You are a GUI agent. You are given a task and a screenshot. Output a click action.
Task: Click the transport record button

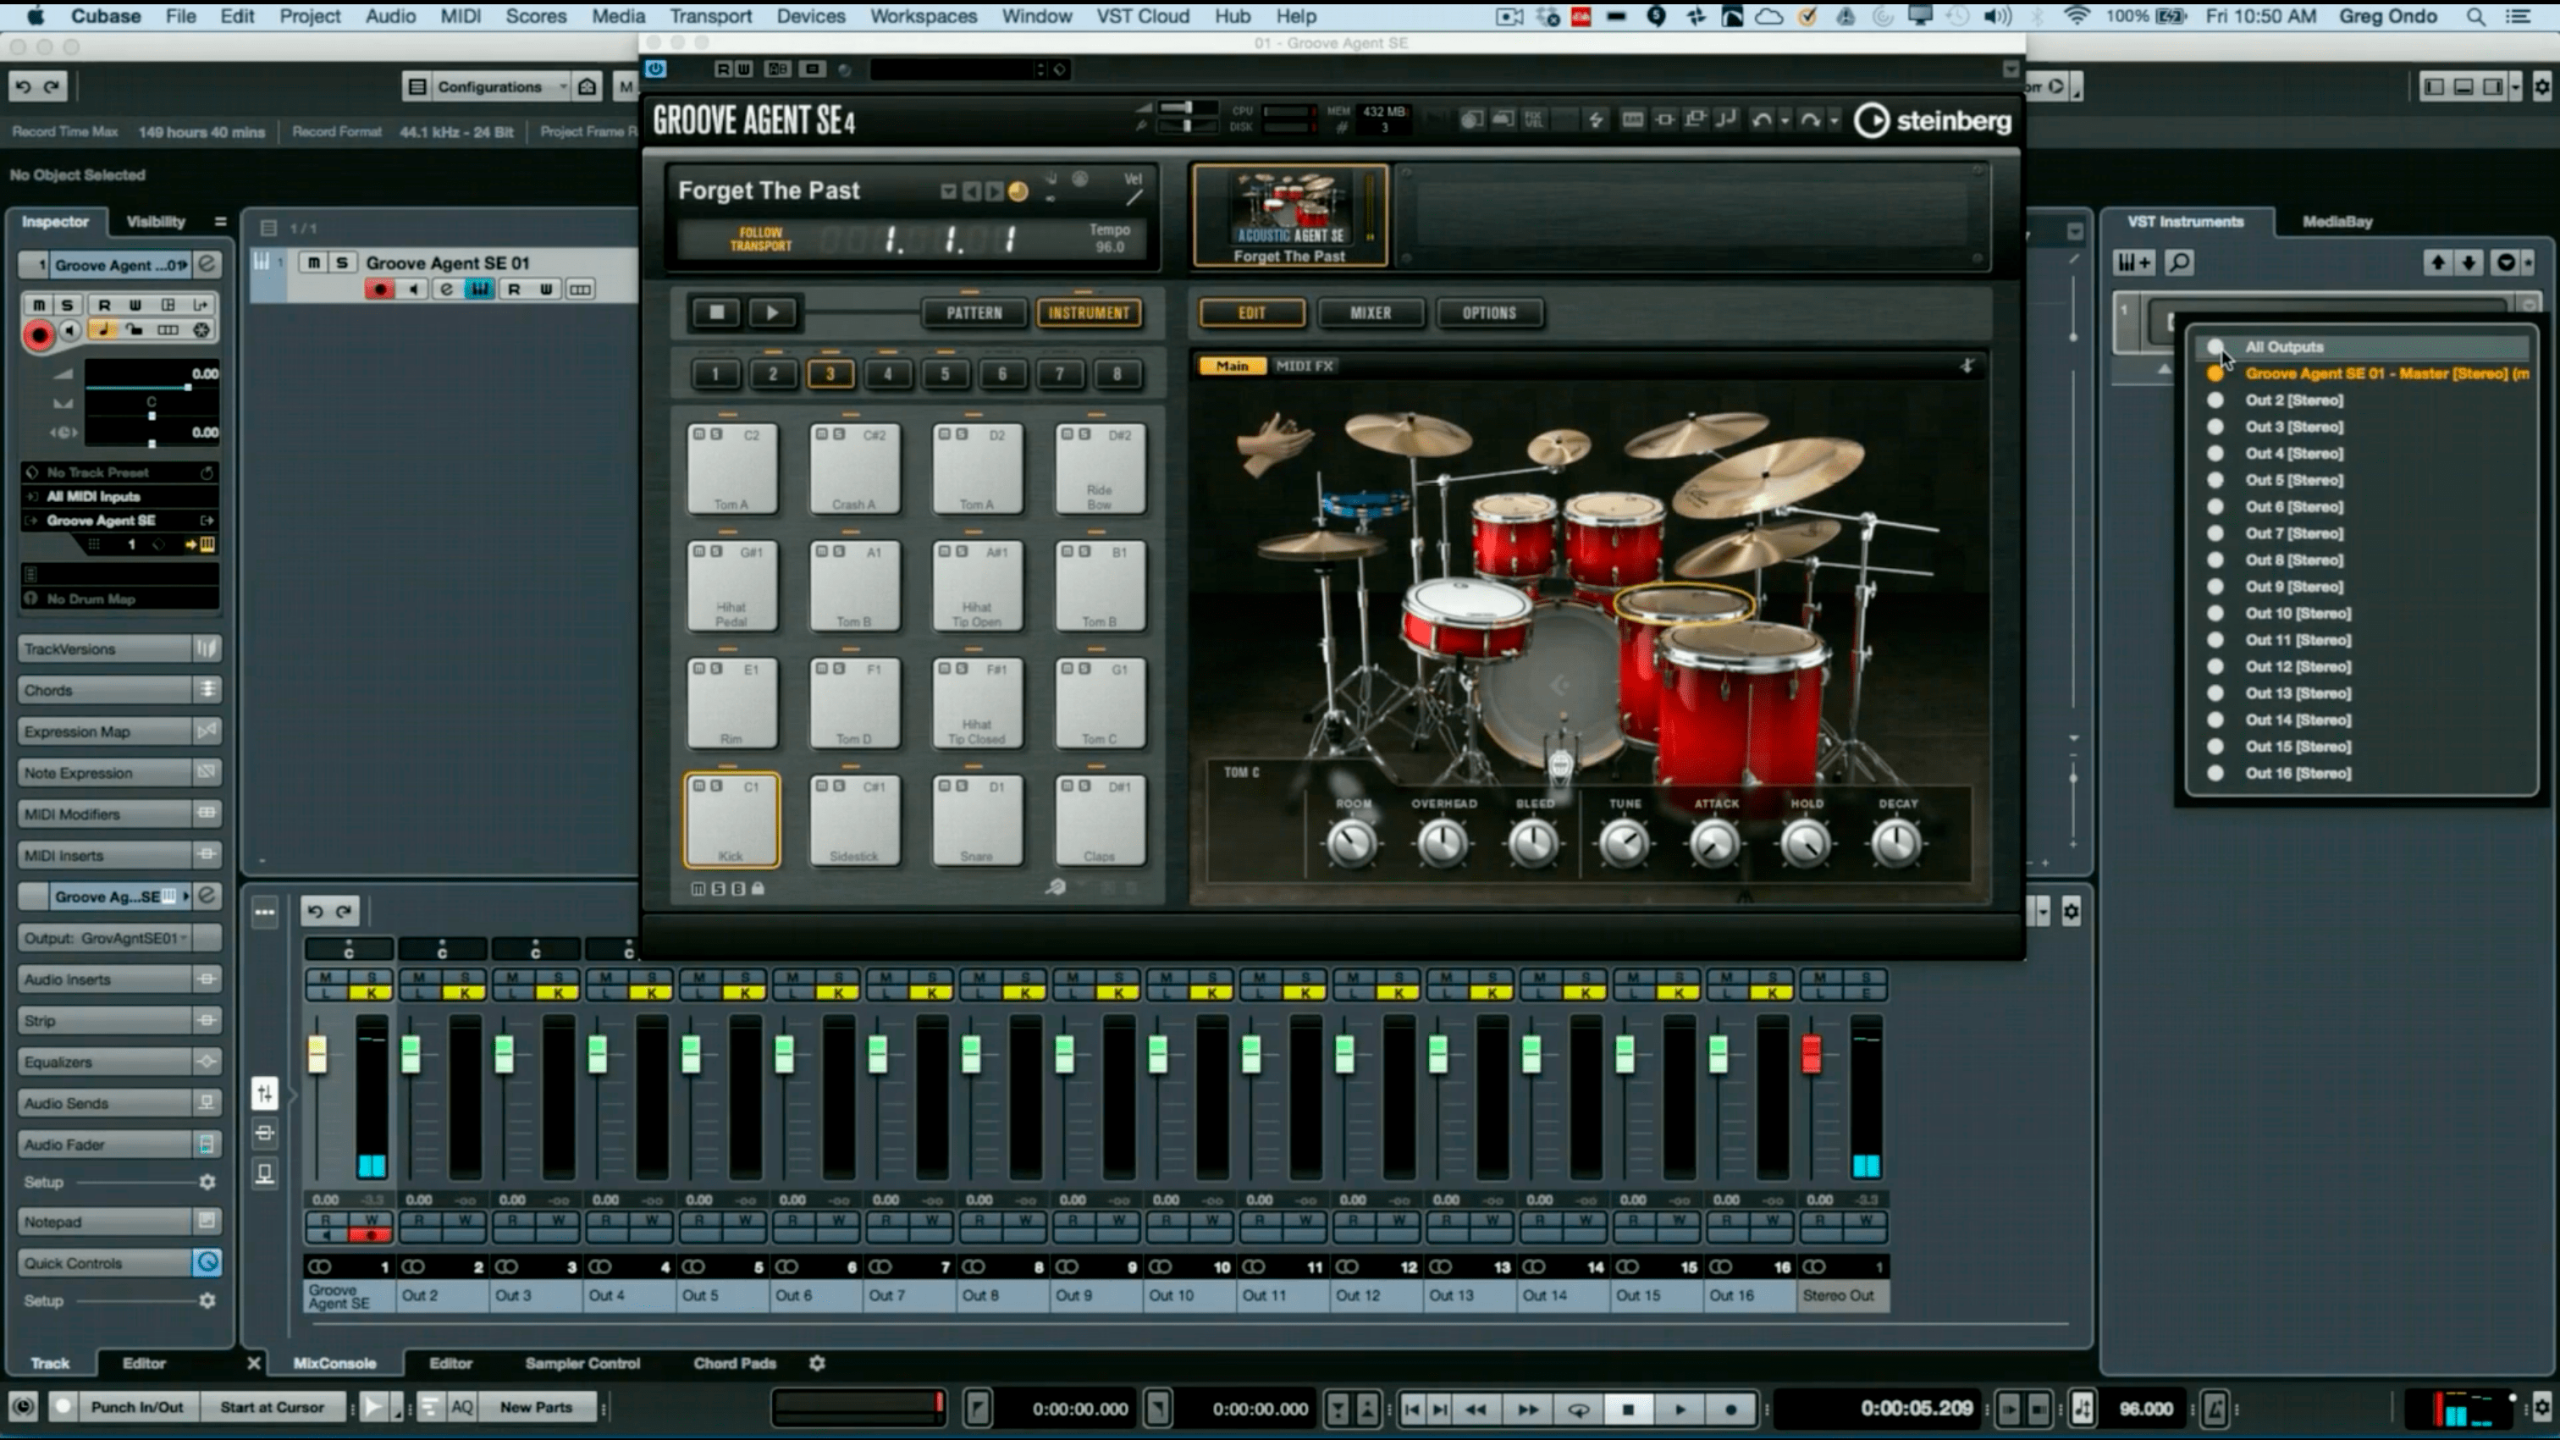click(x=1731, y=1409)
